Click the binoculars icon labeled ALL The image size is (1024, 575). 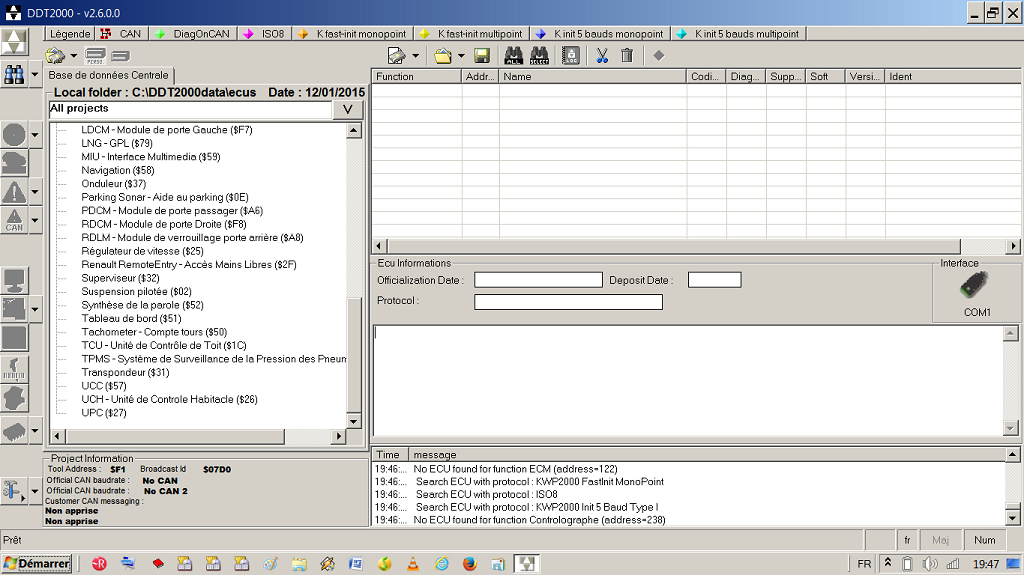tap(513, 56)
